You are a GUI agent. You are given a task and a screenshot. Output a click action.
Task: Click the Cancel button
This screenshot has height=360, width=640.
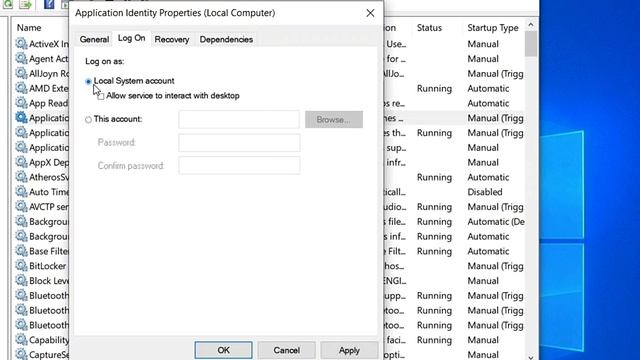pos(287,350)
